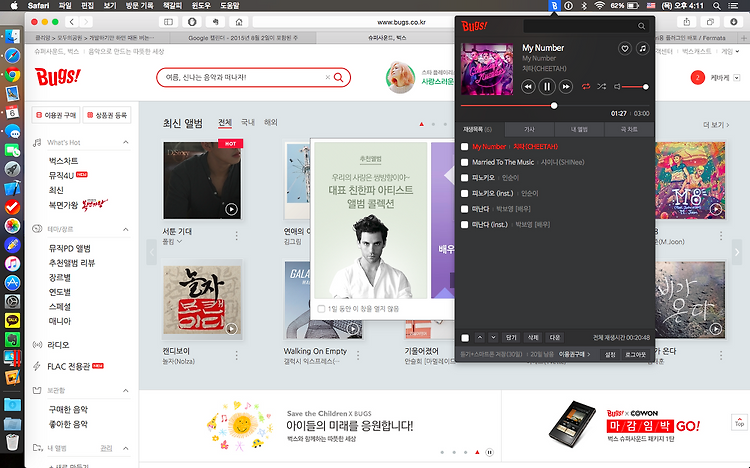Click Safari share button
Screen dimensions: 750x468
[687, 22]
